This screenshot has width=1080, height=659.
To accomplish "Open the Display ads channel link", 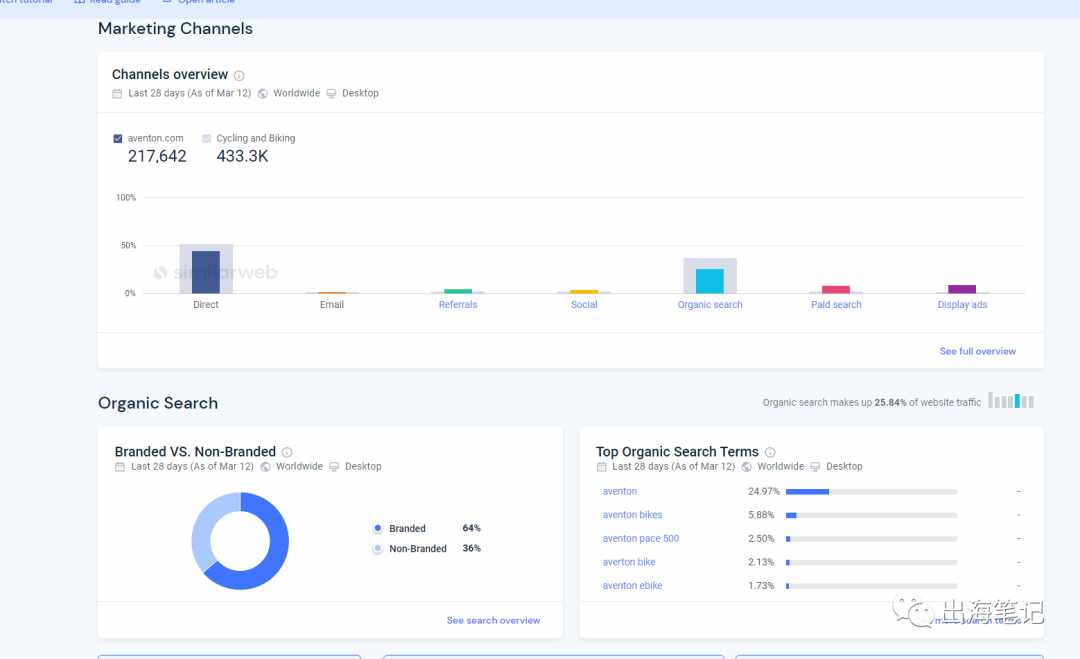I will tap(962, 304).
